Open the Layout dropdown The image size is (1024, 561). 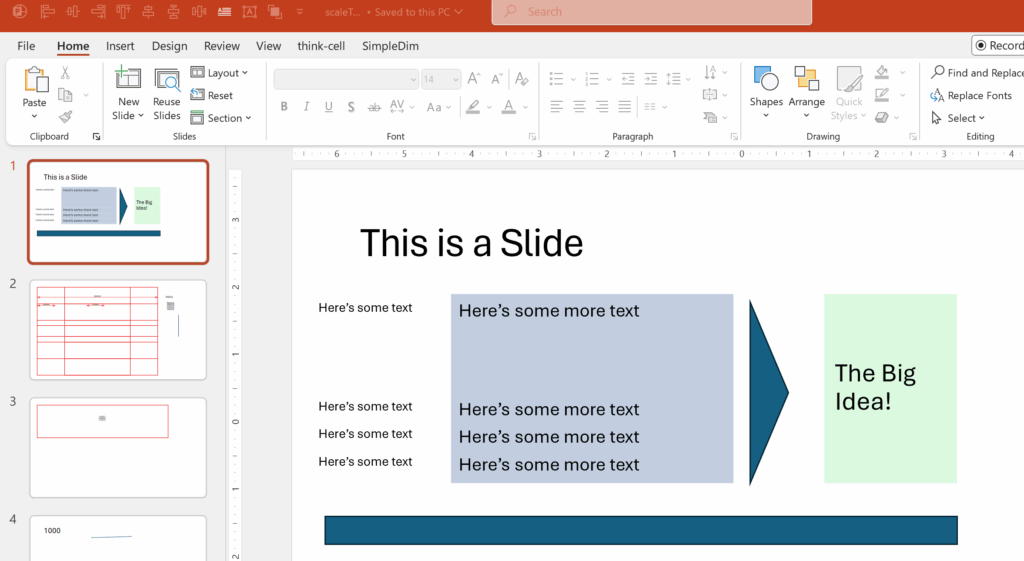coord(219,72)
